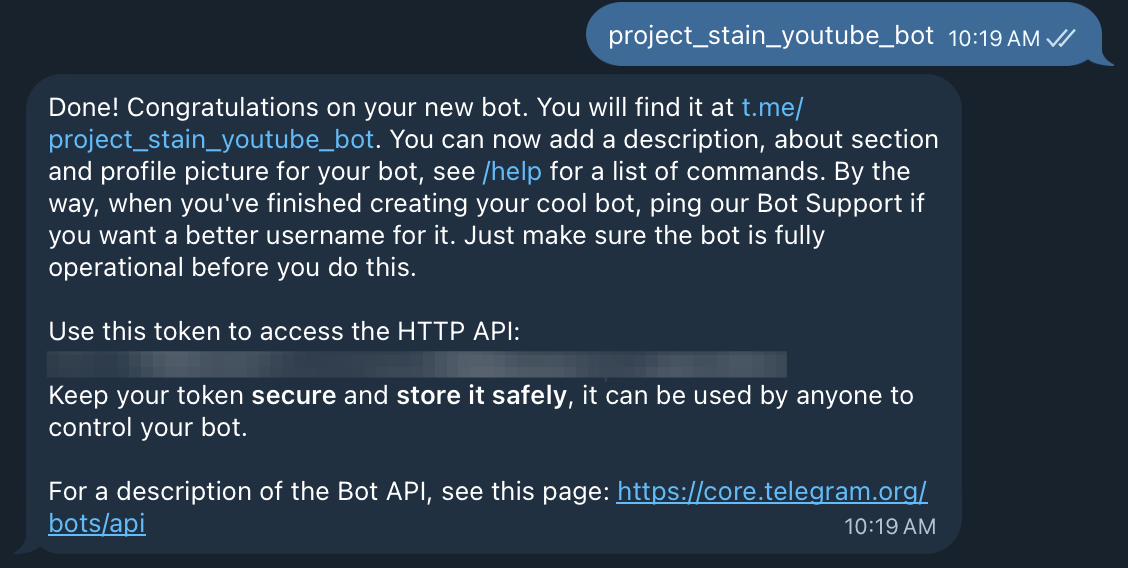Open the t.me/project_stain_youtube_bot link
The height and width of the screenshot is (568, 1128).
coord(211,138)
